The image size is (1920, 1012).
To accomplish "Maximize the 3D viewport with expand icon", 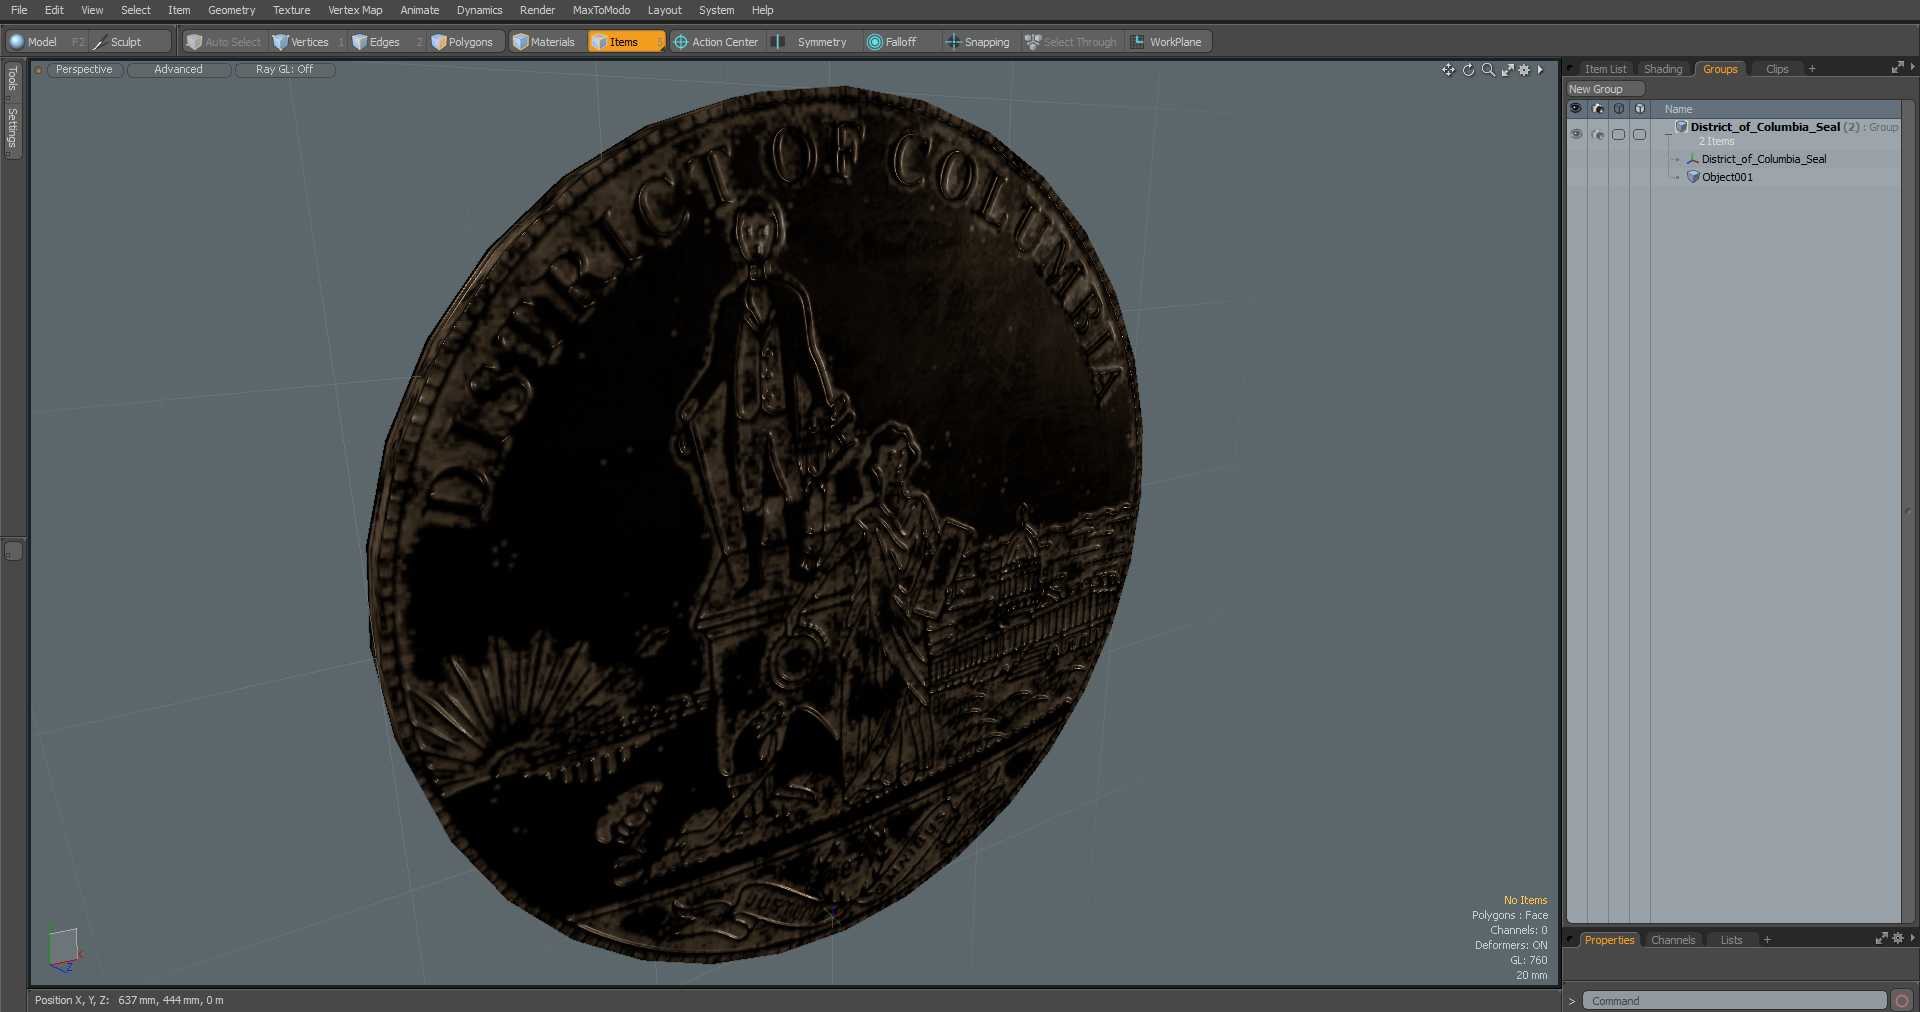I will (1507, 70).
